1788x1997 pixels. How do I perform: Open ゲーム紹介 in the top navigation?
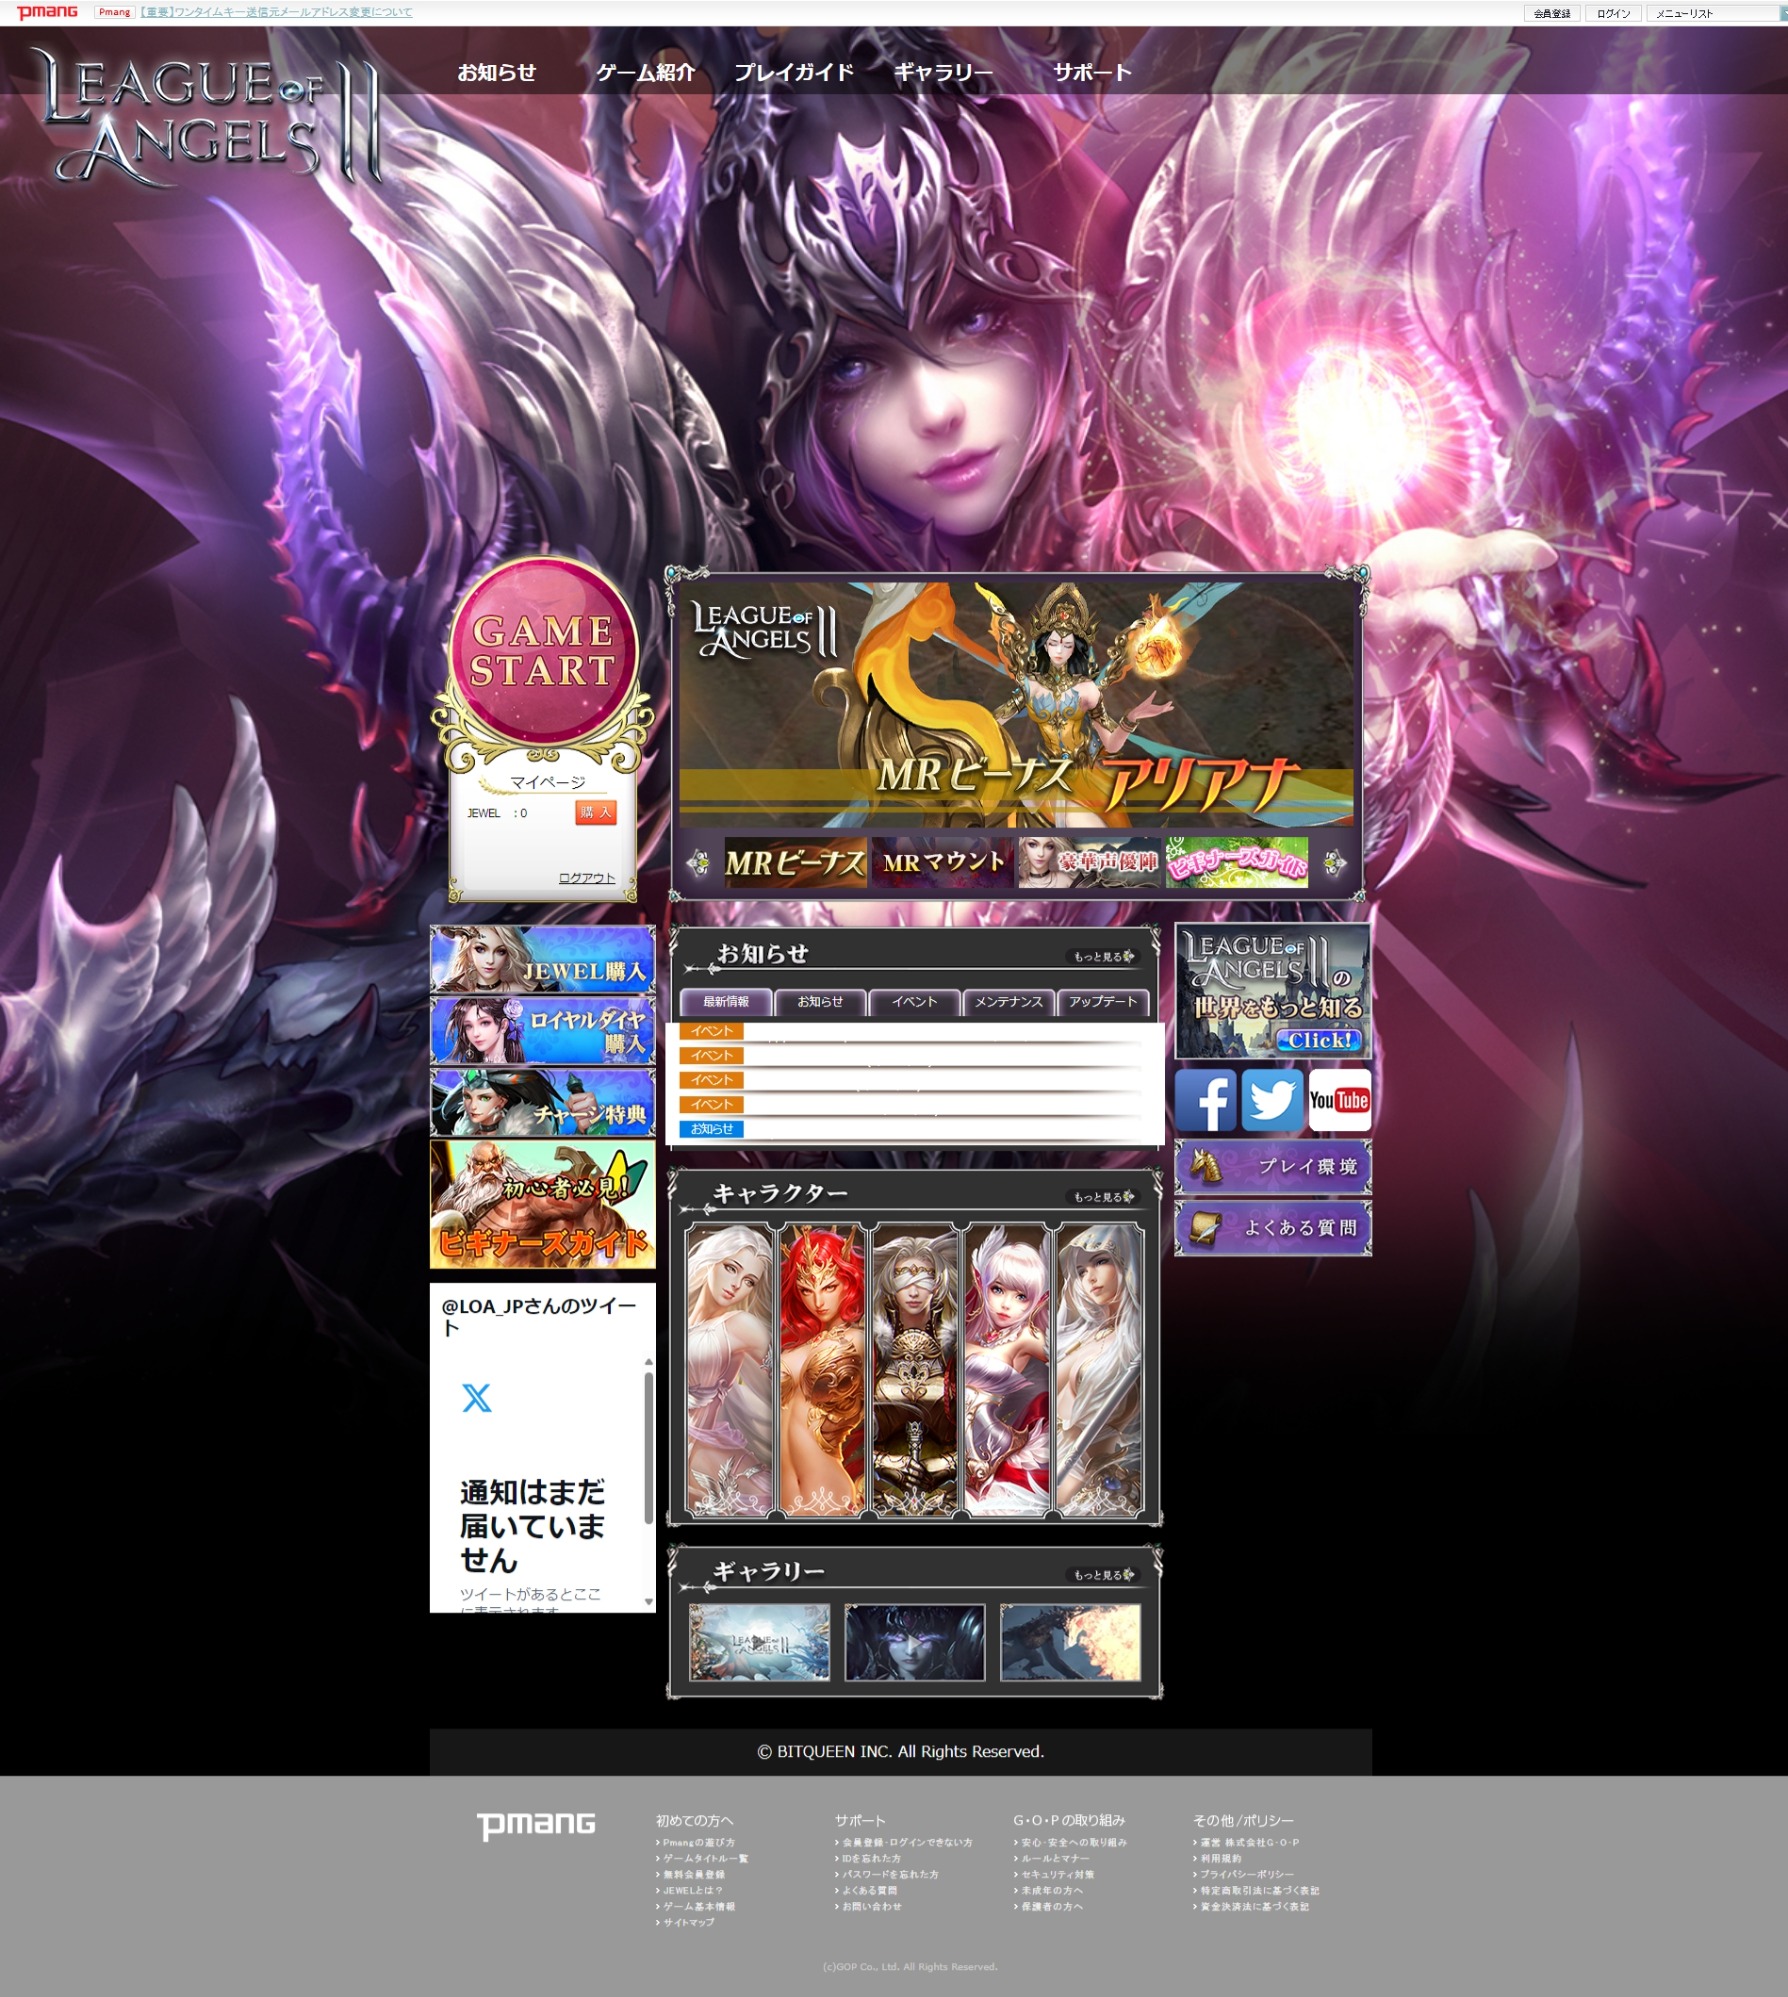pyautogui.click(x=645, y=72)
